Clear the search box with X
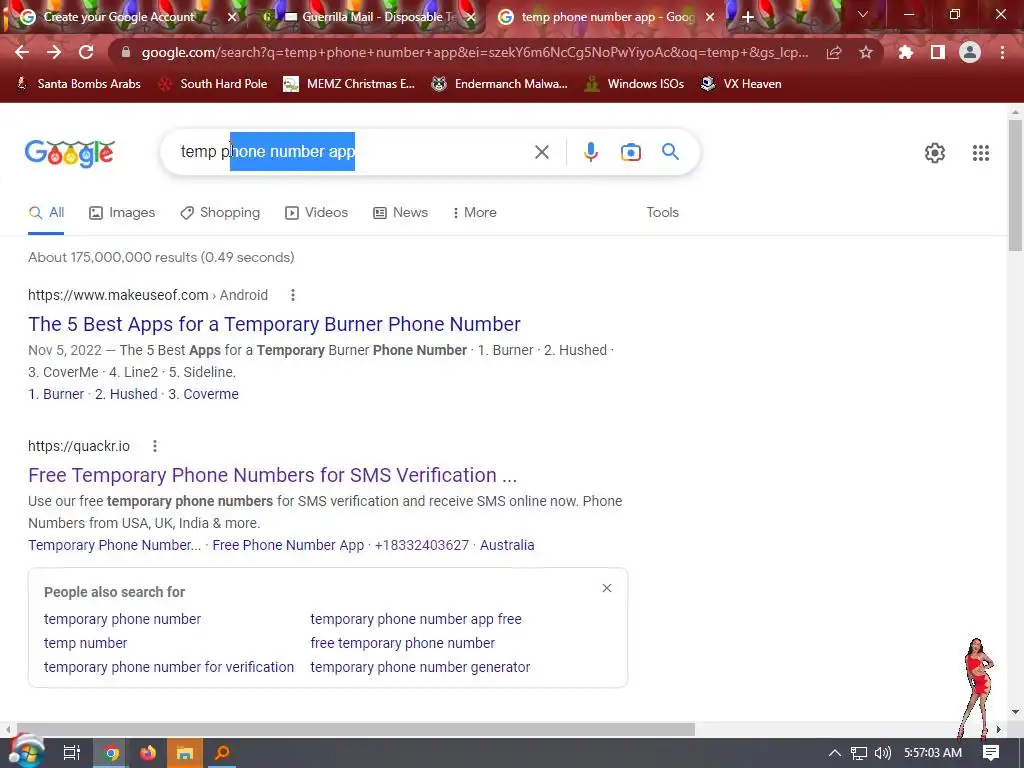1024x768 pixels. (x=541, y=152)
